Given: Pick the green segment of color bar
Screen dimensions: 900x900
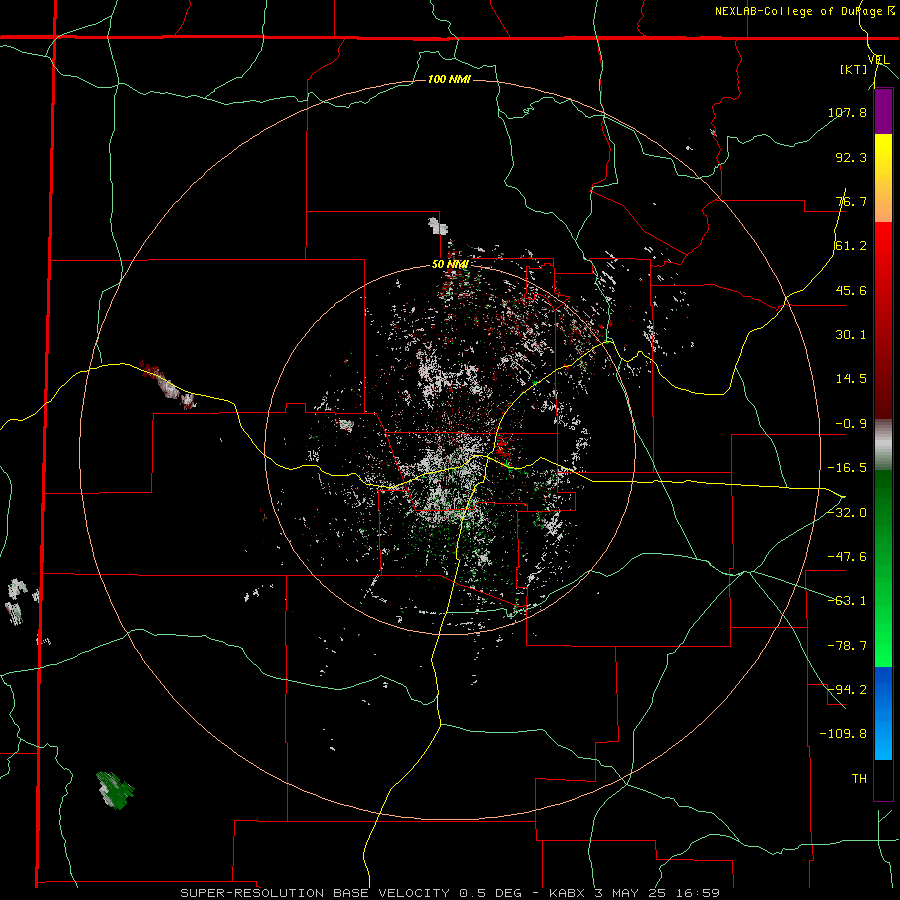Looking at the screenshot, I should click(883, 568).
